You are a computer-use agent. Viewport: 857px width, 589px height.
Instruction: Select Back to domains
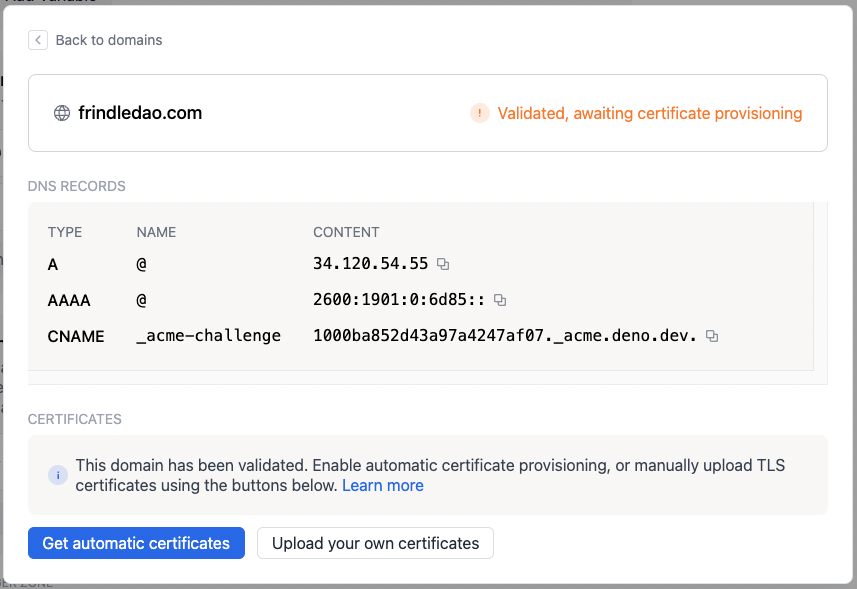coord(110,40)
